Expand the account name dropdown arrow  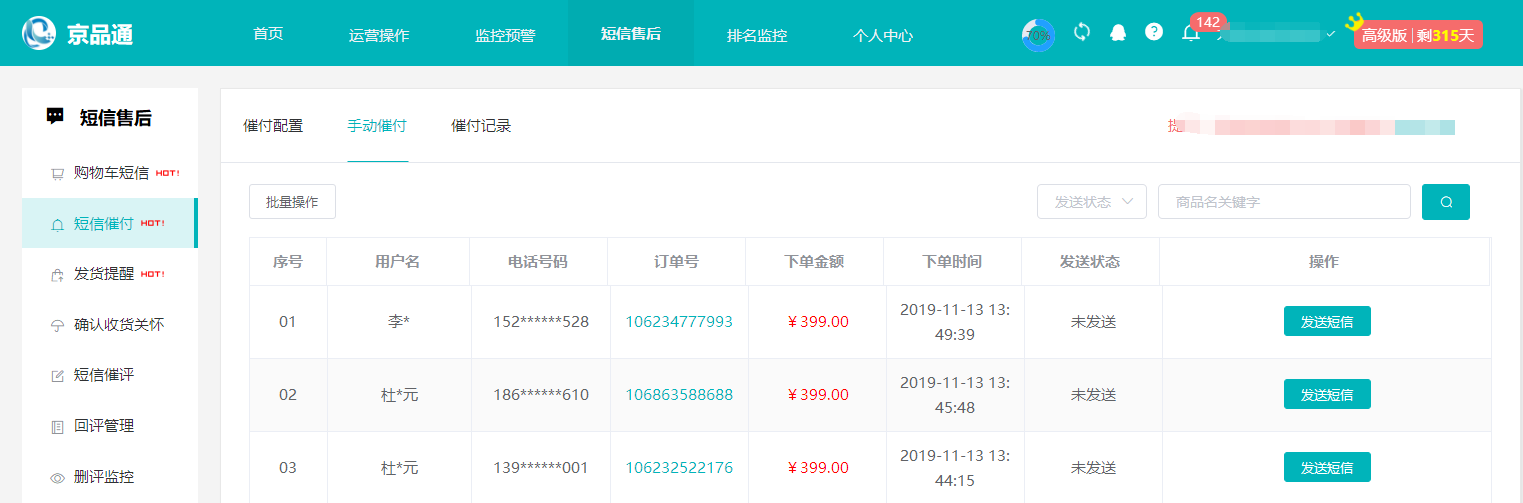1330,35
